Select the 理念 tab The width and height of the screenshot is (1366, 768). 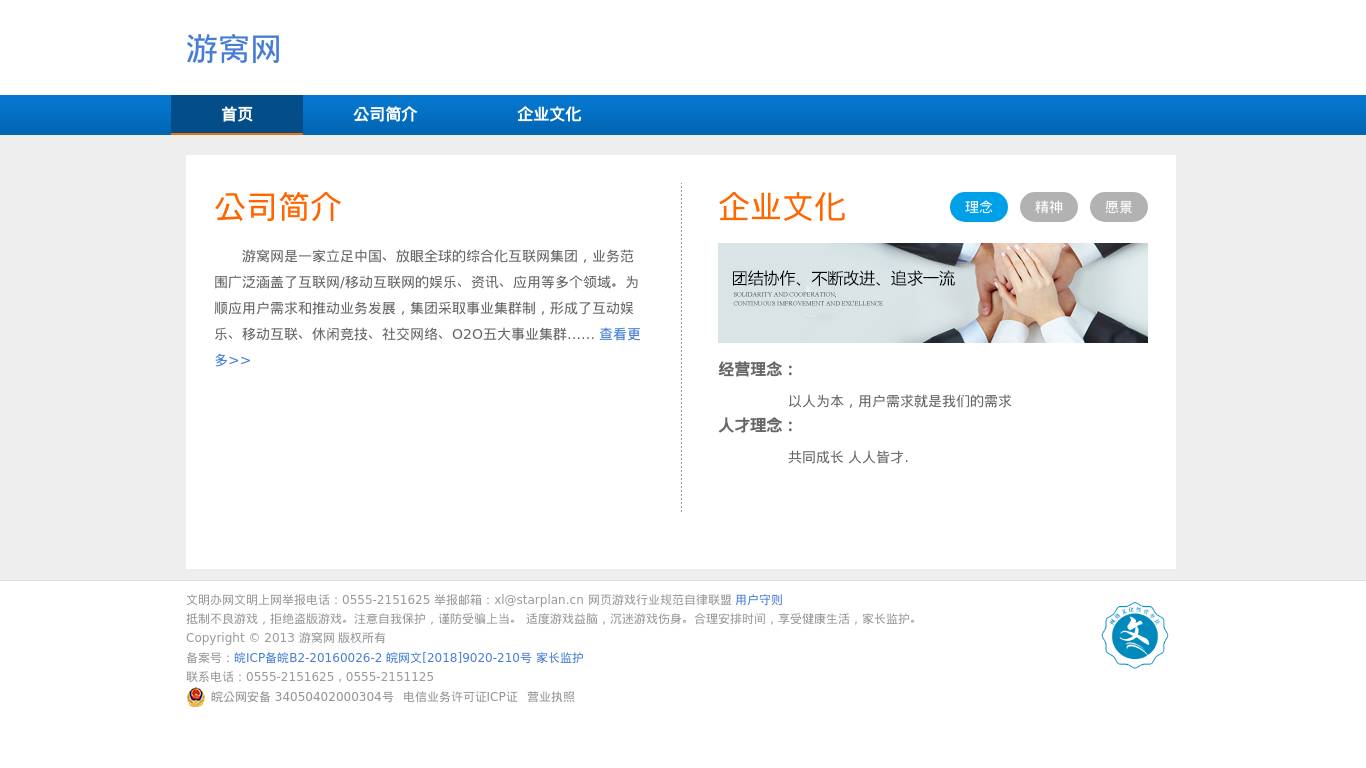pyautogui.click(x=978, y=207)
